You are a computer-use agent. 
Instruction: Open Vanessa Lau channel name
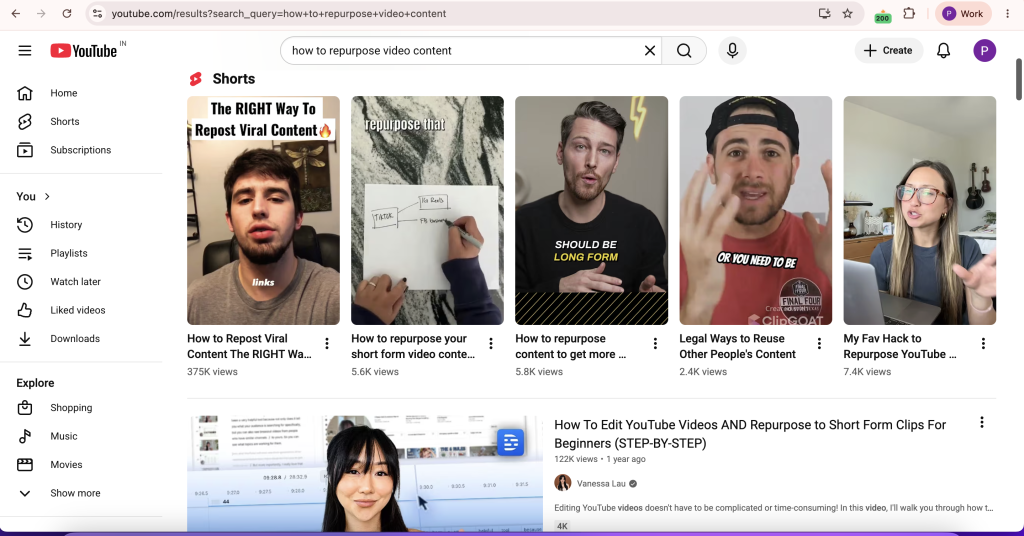pos(601,484)
